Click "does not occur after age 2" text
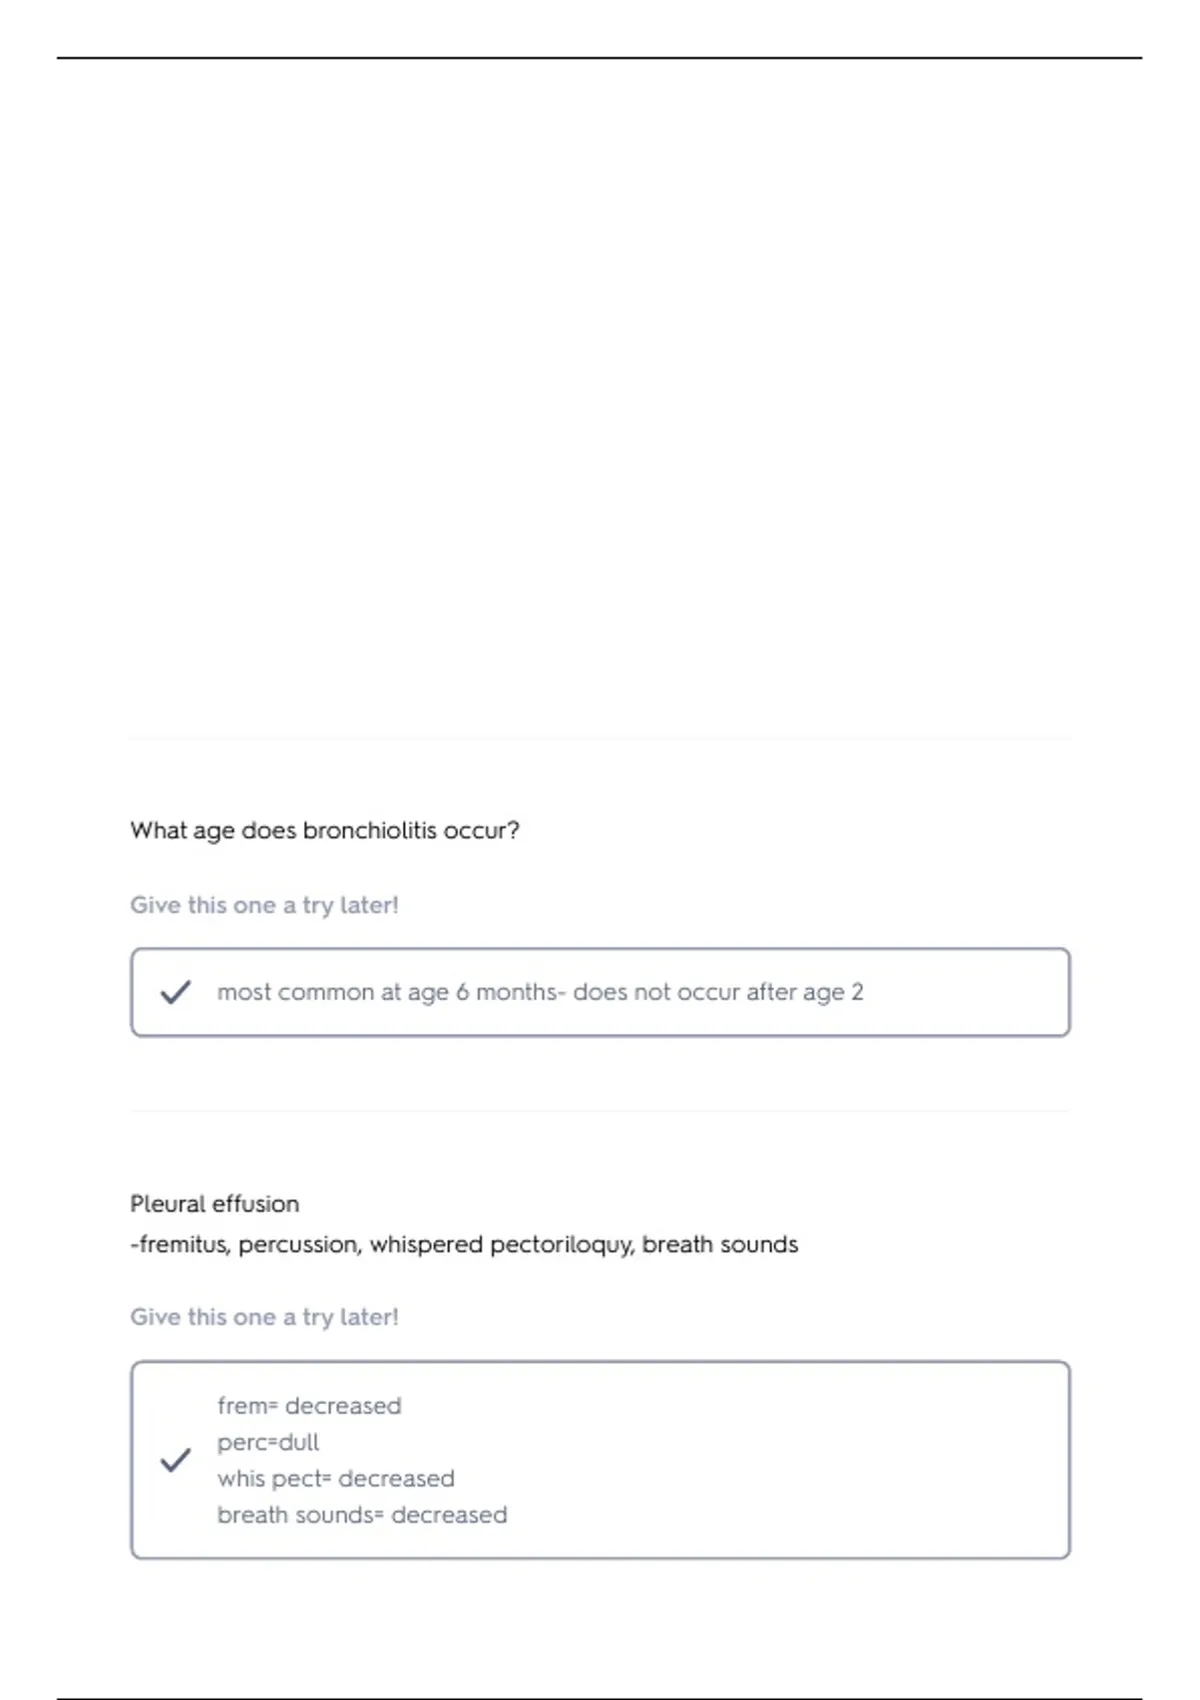 (718, 992)
